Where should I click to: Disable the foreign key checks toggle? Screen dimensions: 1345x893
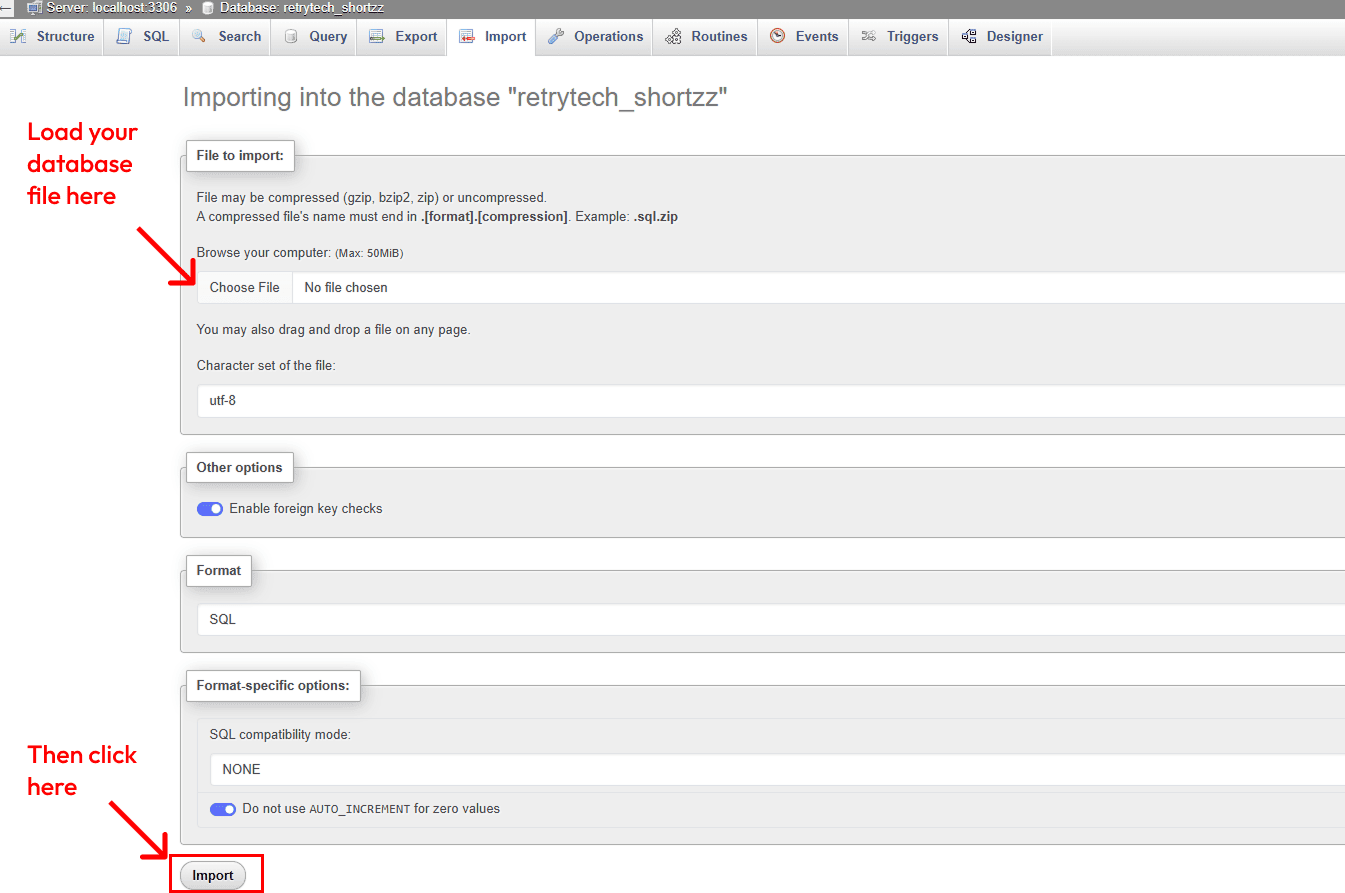tap(210, 509)
